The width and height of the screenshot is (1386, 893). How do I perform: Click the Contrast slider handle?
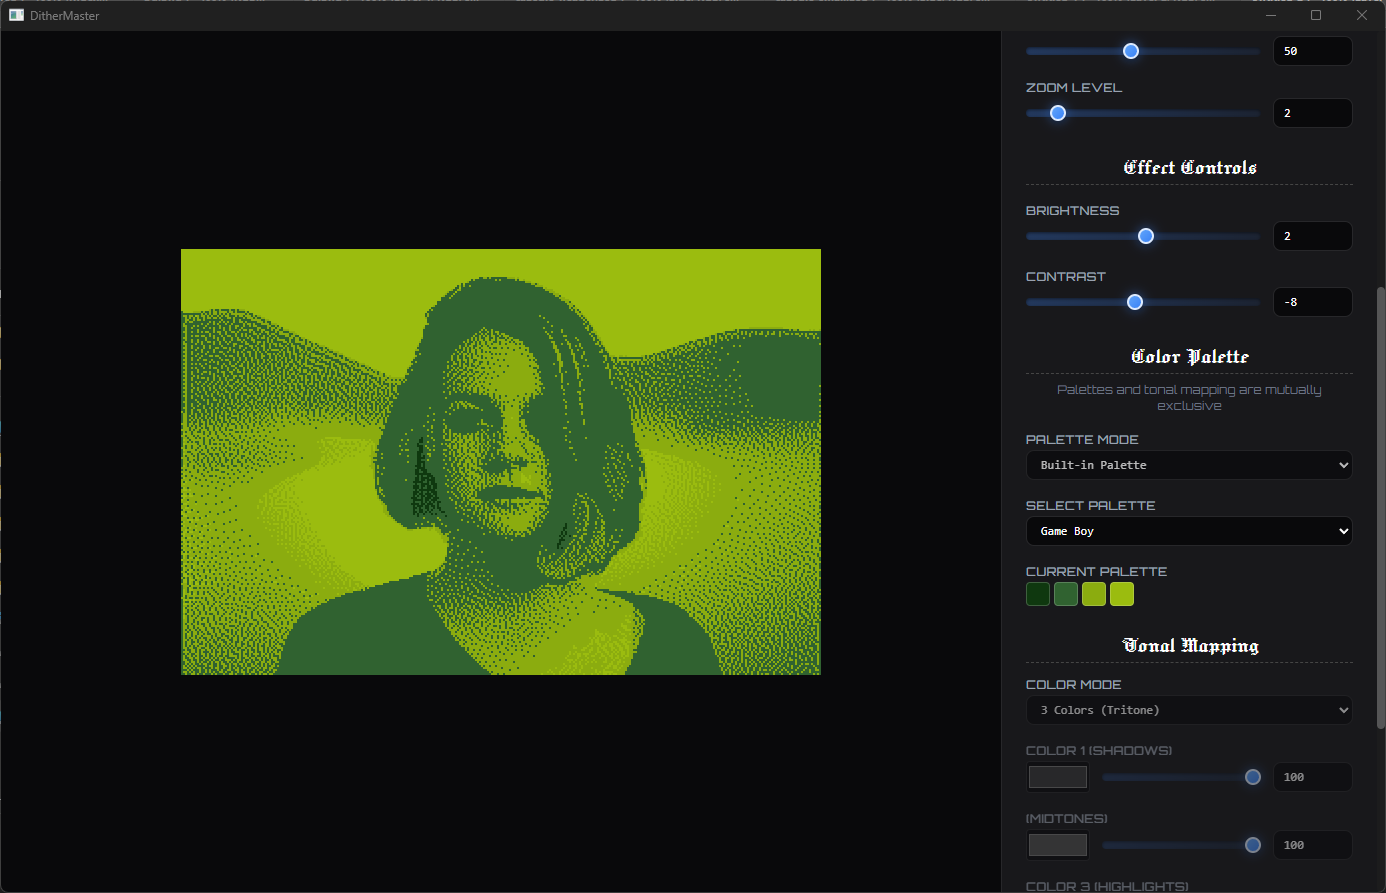[x=1135, y=302]
